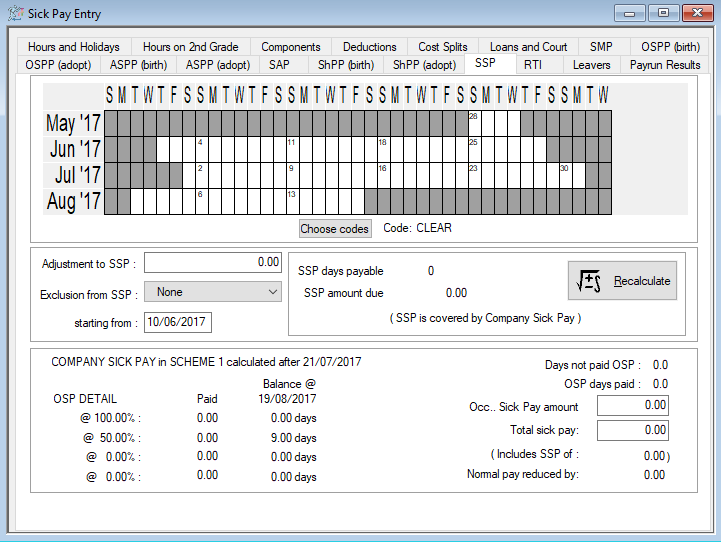
Task: Click the Choose codes button
Action: click(334, 228)
